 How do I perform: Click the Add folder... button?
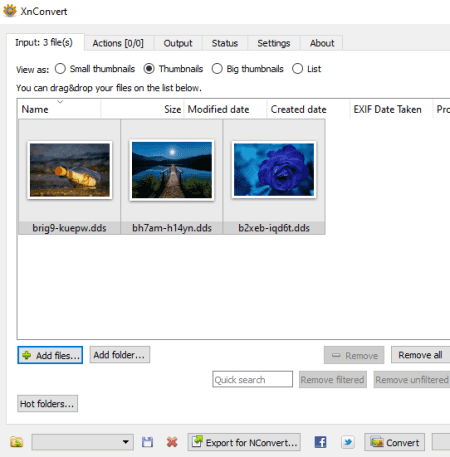click(120, 355)
